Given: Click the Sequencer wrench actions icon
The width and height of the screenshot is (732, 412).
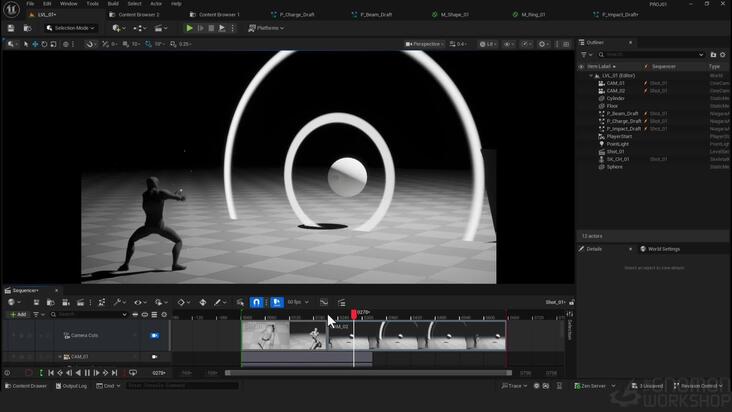Looking at the screenshot, I should [x=117, y=302].
